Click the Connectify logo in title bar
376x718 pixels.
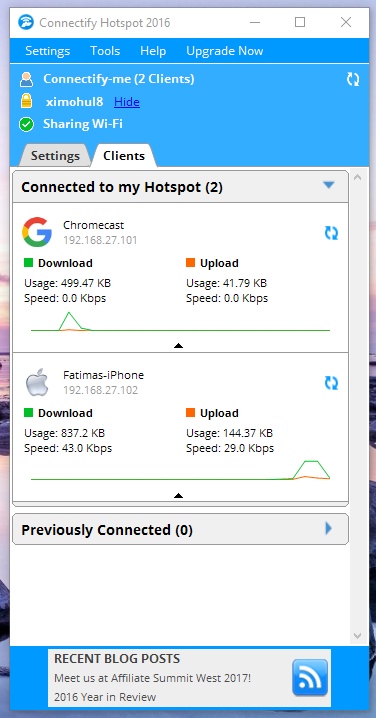coord(26,22)
